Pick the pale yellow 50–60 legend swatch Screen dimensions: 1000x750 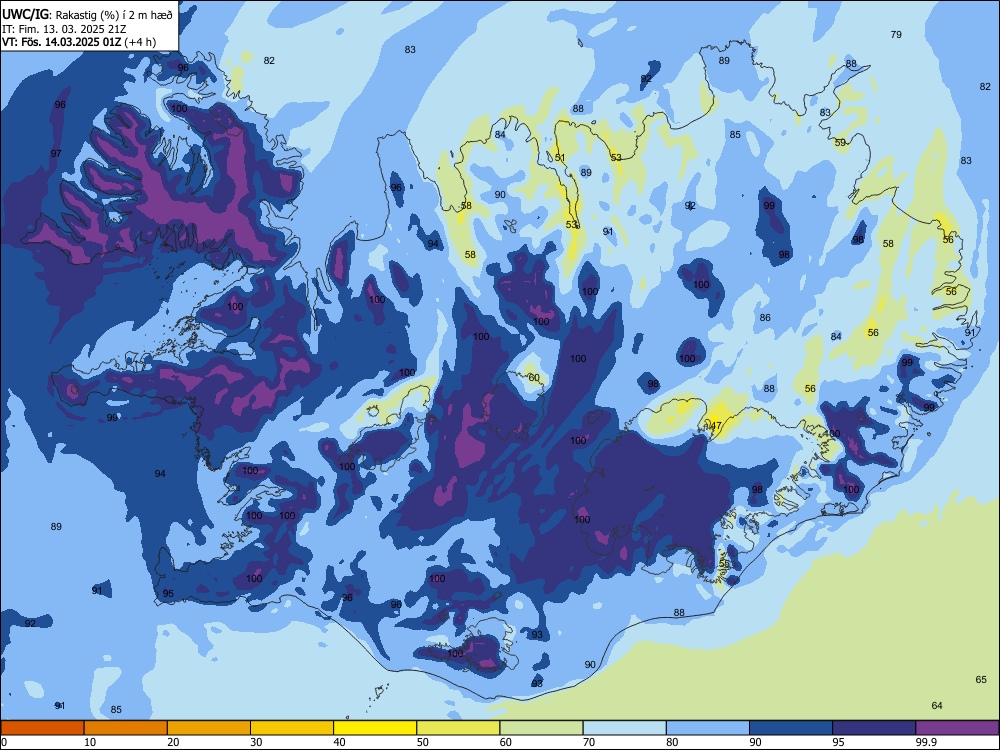click(x=458, y=728)
